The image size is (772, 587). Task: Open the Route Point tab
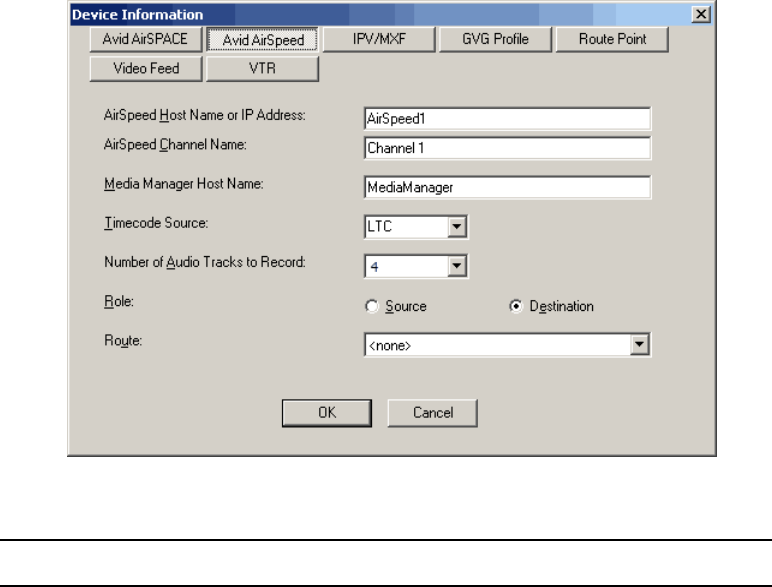point(612,39)
